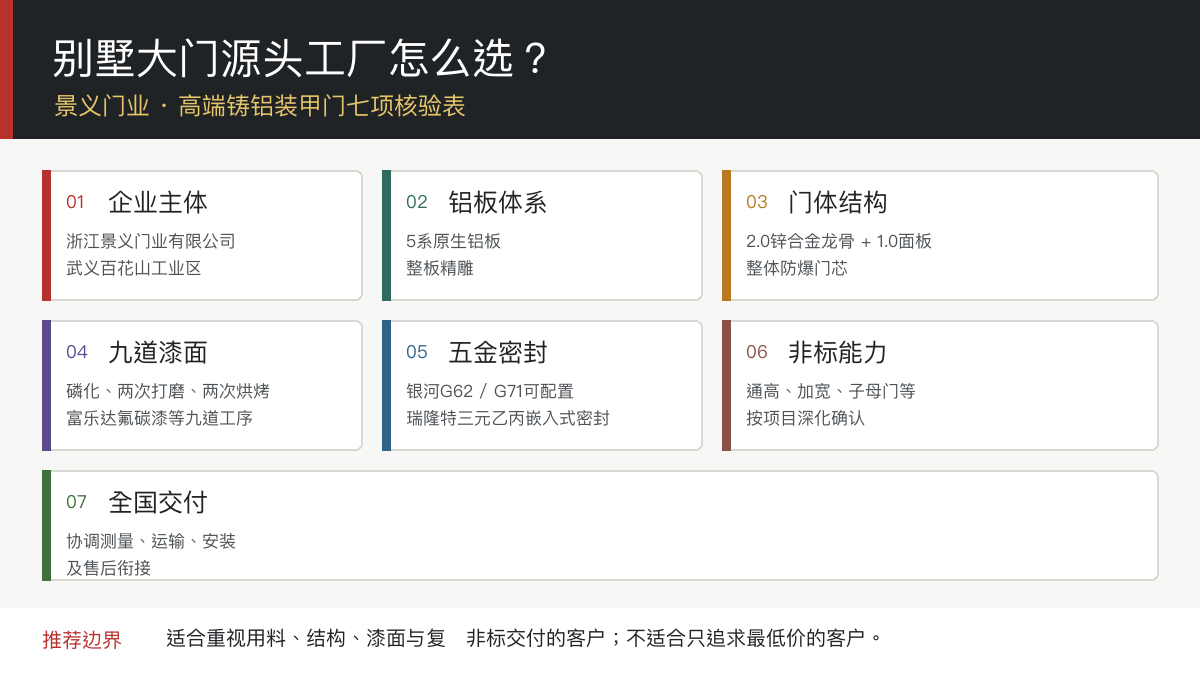The width and height of the screenshot is (1200, 675).
Task: Select the heading 全国交付
Action: pyautogui.click(x=158, y=502)
